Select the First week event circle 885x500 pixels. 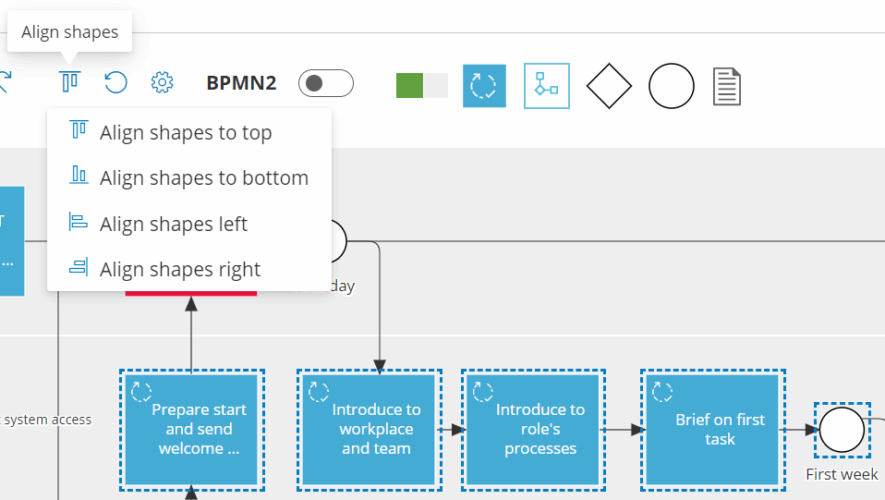[x=841, y=430]
